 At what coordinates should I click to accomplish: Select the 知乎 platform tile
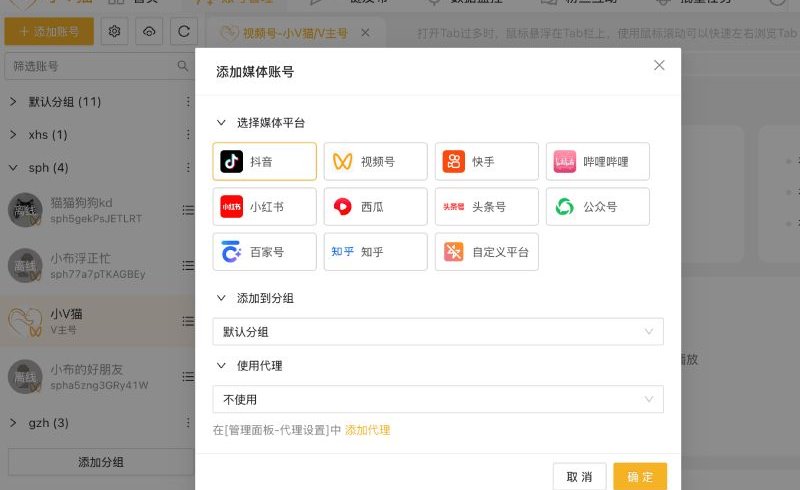(376, 252)
